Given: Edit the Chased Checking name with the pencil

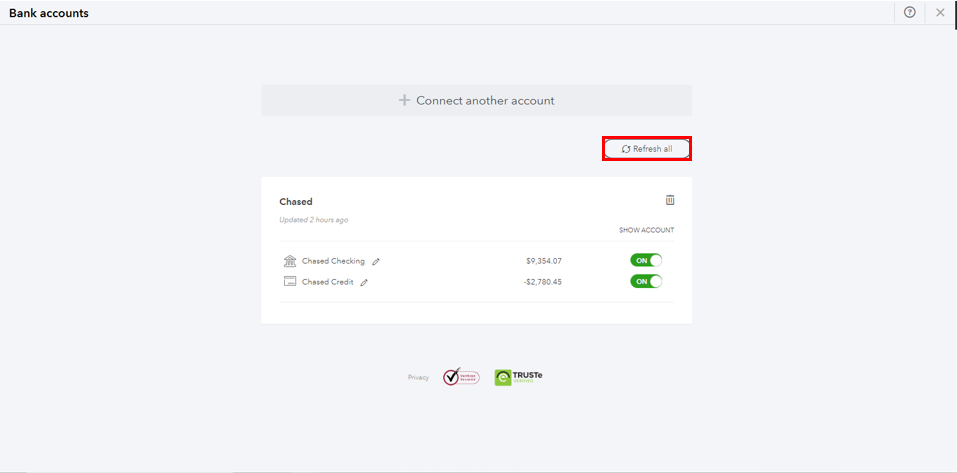Looking at the screenshot, I should (x=376, y=262).
